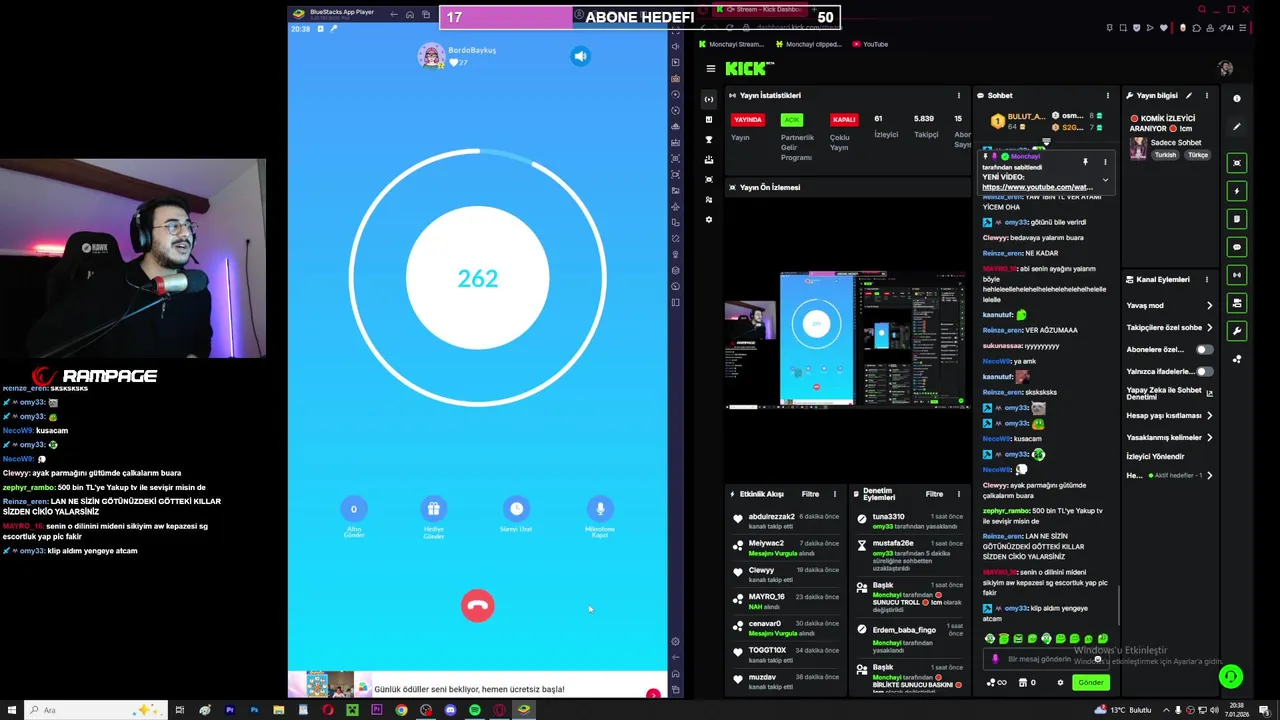Edit stream info with the pencil icon

point(1189,96)
